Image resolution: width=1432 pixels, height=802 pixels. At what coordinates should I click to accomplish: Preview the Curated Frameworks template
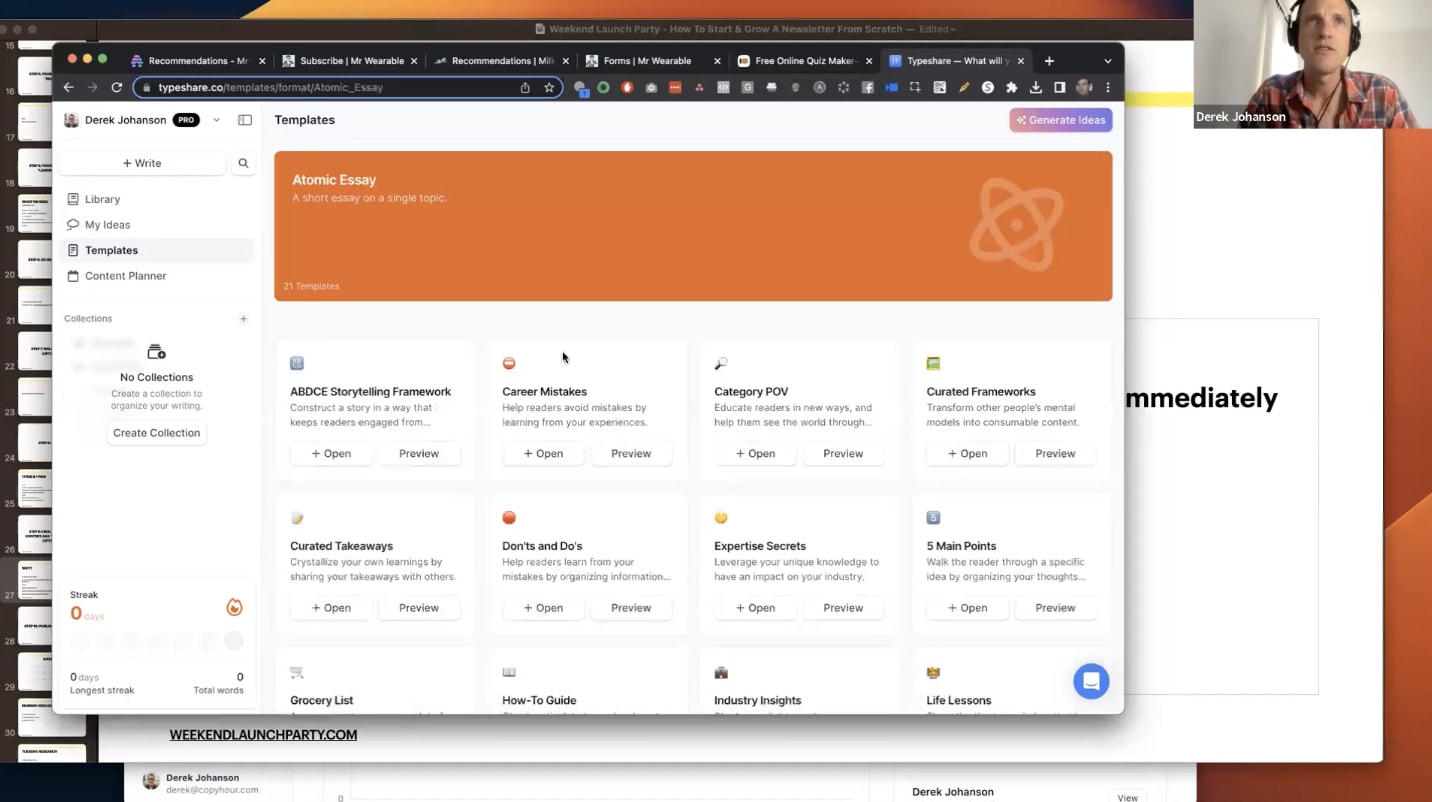pos(1055,454)
